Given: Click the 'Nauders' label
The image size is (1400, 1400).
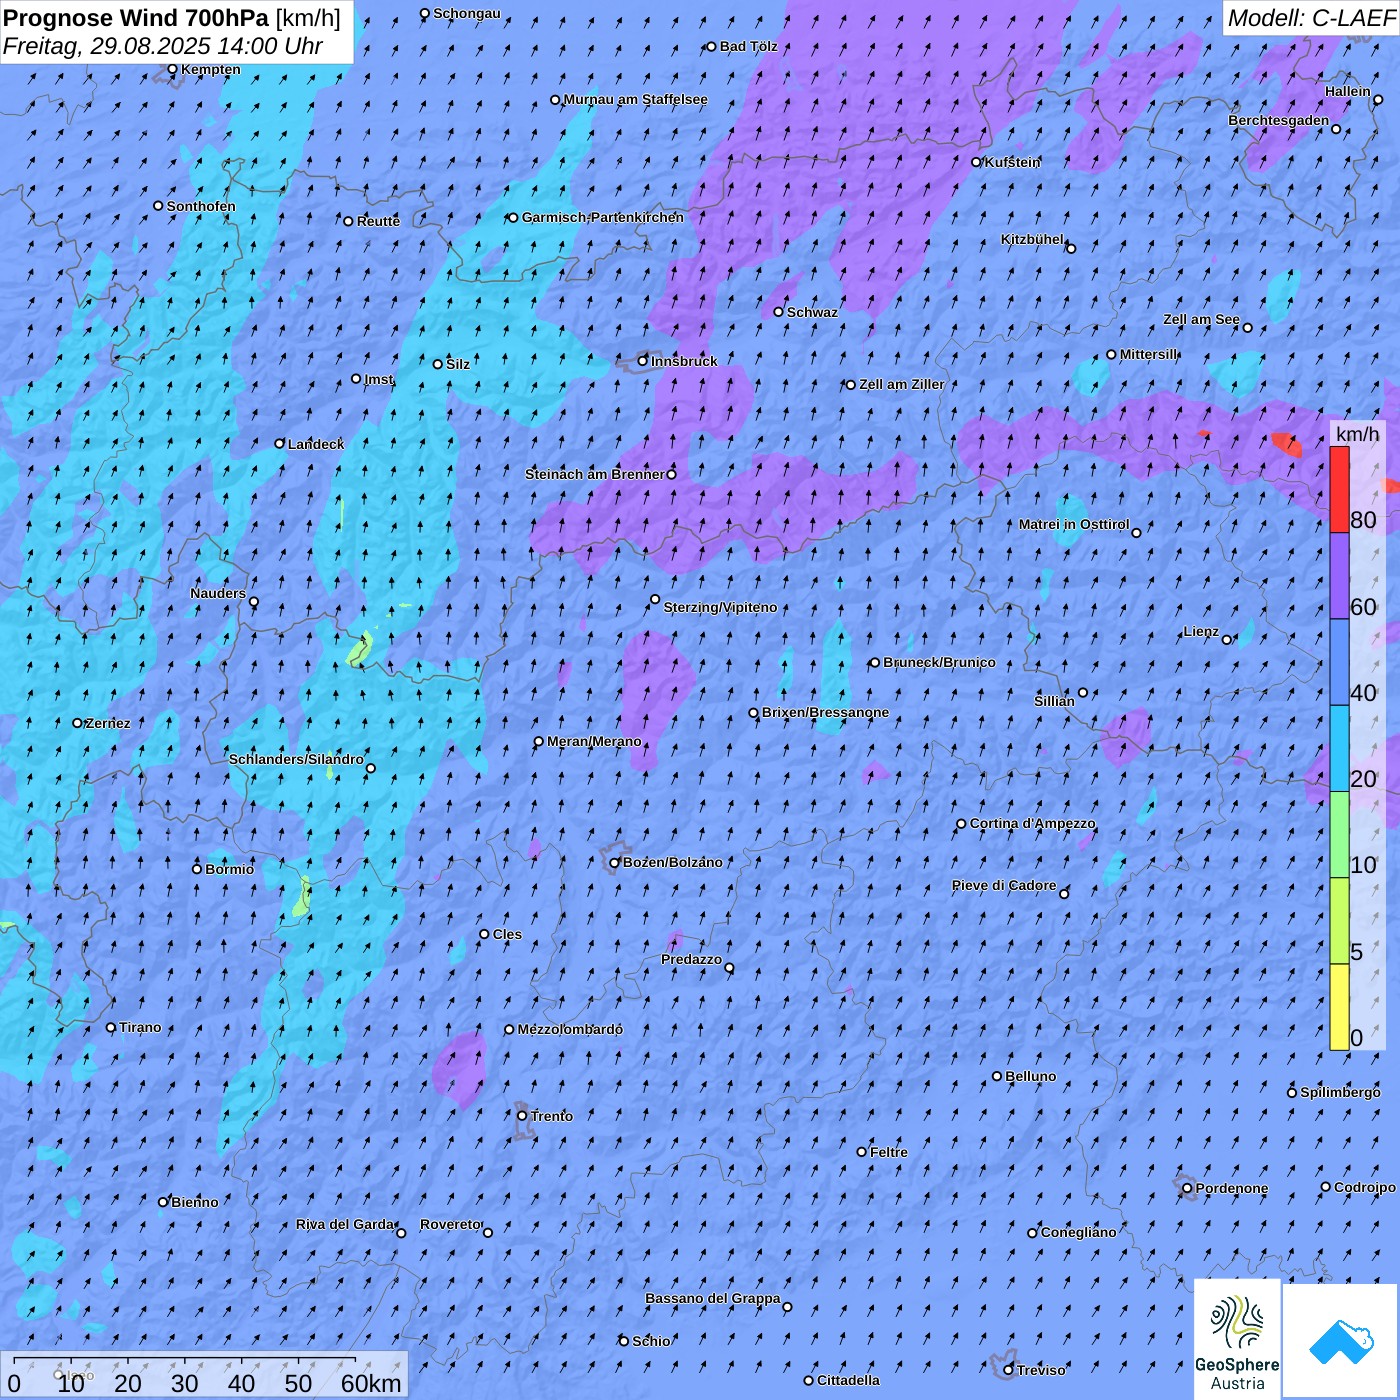Looking at the screenshot, I should point(218,593).
